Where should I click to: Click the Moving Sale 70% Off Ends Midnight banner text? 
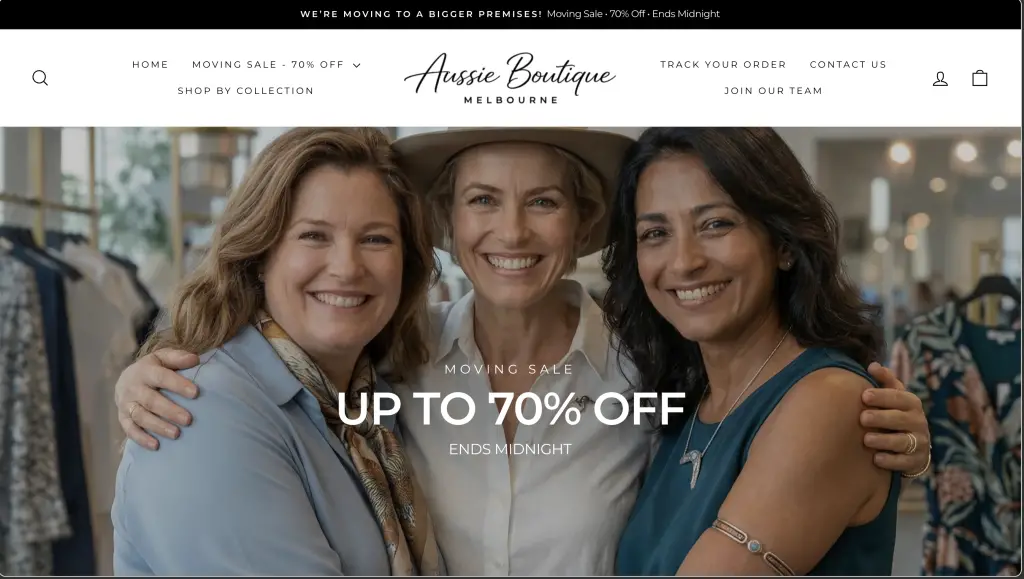click(633, 14)
